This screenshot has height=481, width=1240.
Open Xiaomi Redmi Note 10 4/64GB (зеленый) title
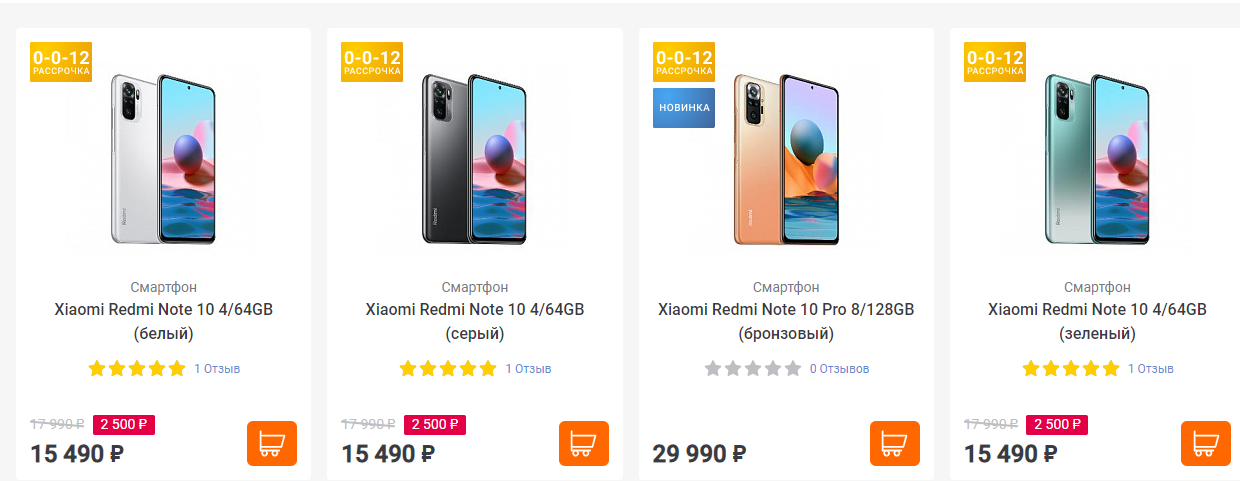1097,321
